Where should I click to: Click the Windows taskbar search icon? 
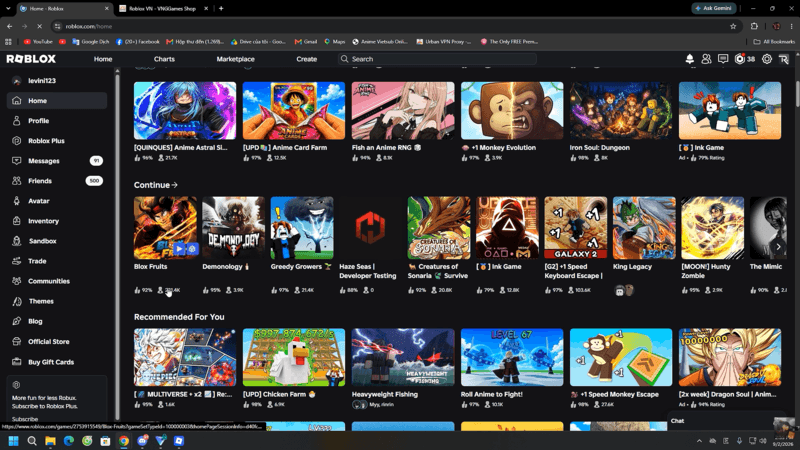pyautogui.click(x=32, y=441)
